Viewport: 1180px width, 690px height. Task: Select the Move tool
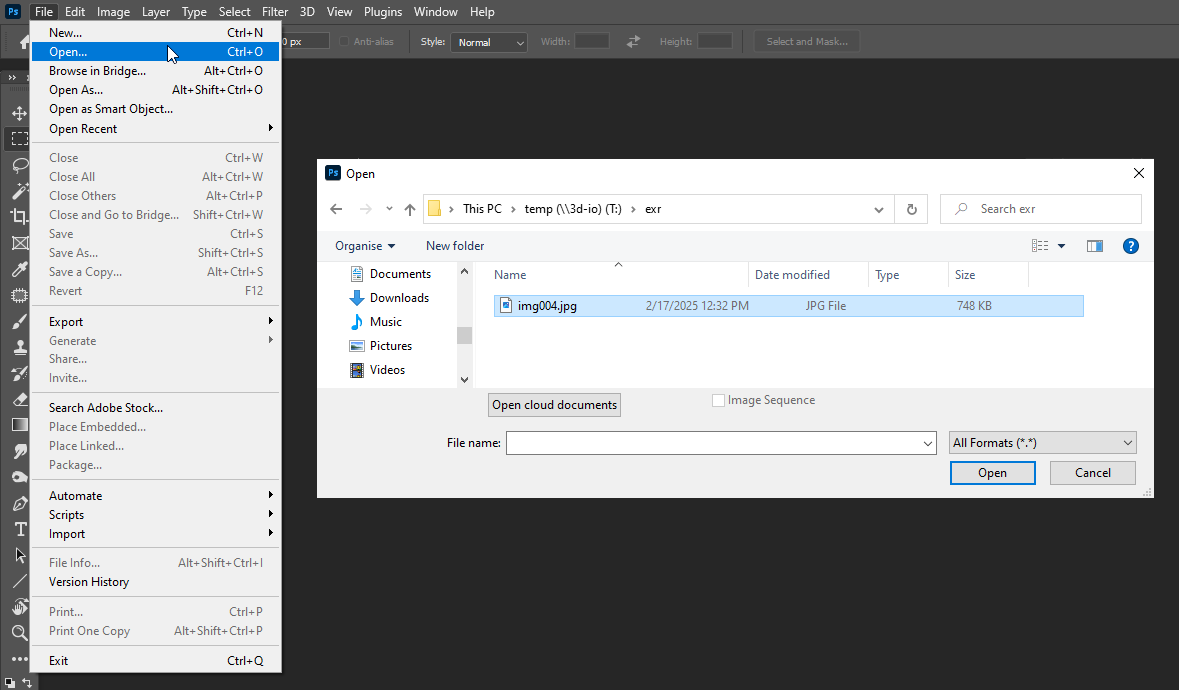(x=20, y=114)
